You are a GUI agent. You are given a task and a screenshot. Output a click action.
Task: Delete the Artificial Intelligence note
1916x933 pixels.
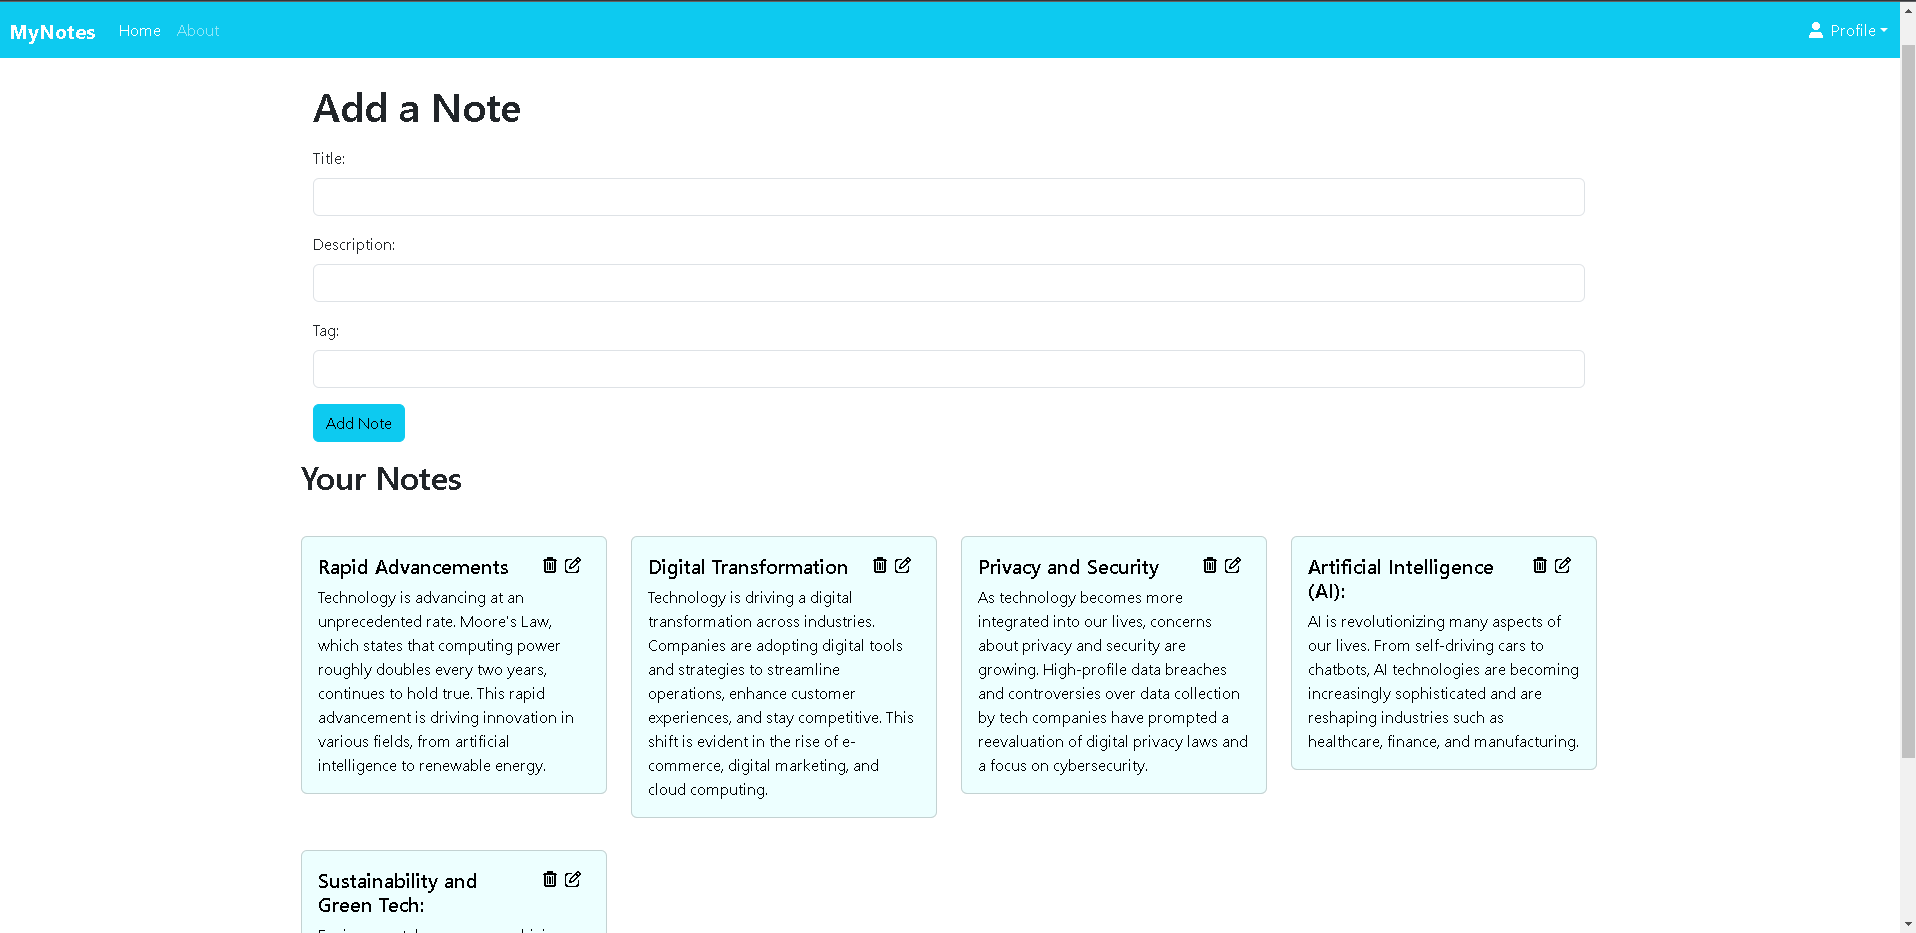click(1539, 565)
